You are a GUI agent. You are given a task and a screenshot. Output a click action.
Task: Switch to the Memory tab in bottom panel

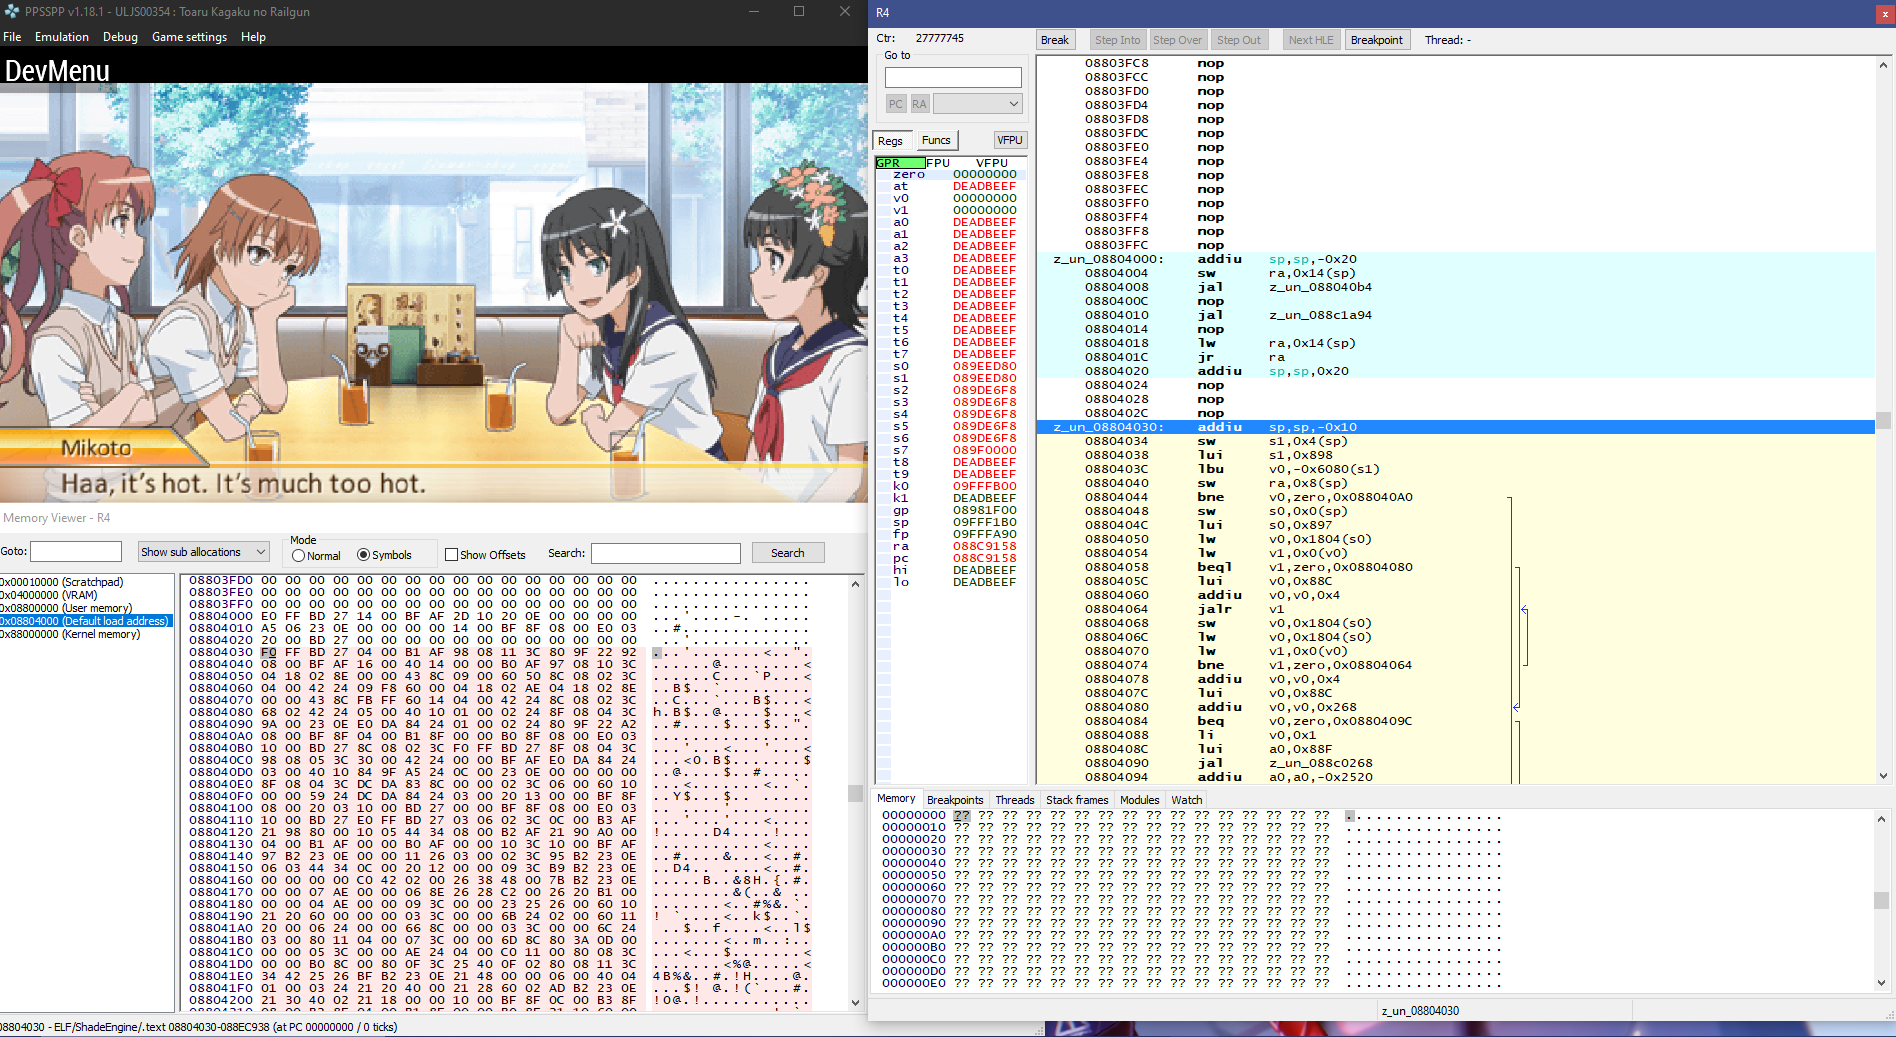896,798
